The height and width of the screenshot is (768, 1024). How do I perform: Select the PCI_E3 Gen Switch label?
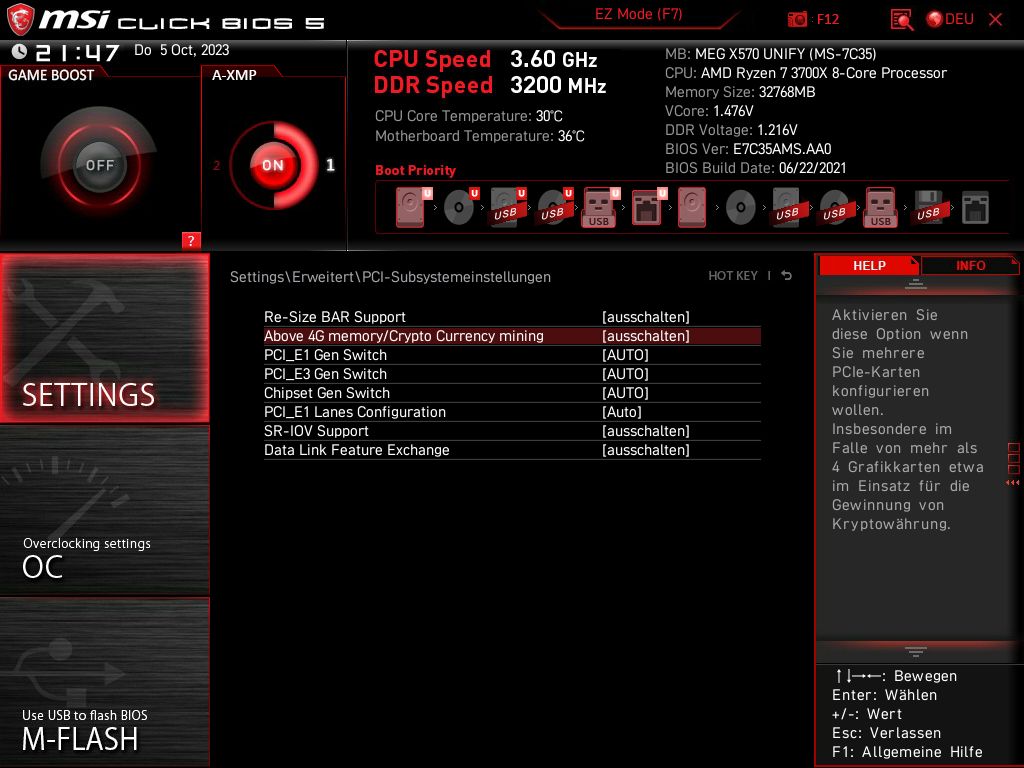click(x=325, y=374)
